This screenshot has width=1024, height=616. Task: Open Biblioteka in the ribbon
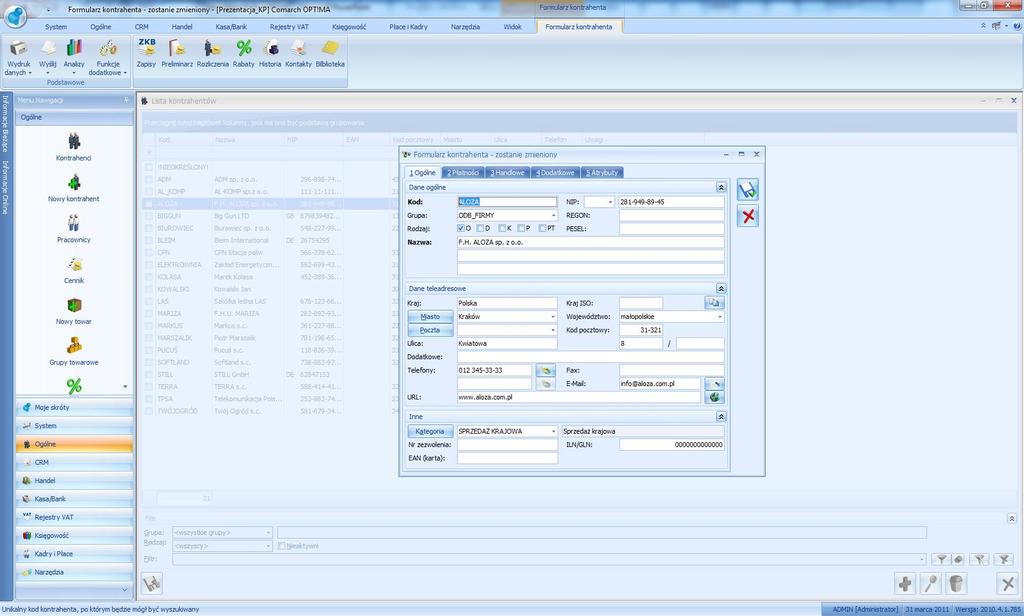[x=330, y=53]
